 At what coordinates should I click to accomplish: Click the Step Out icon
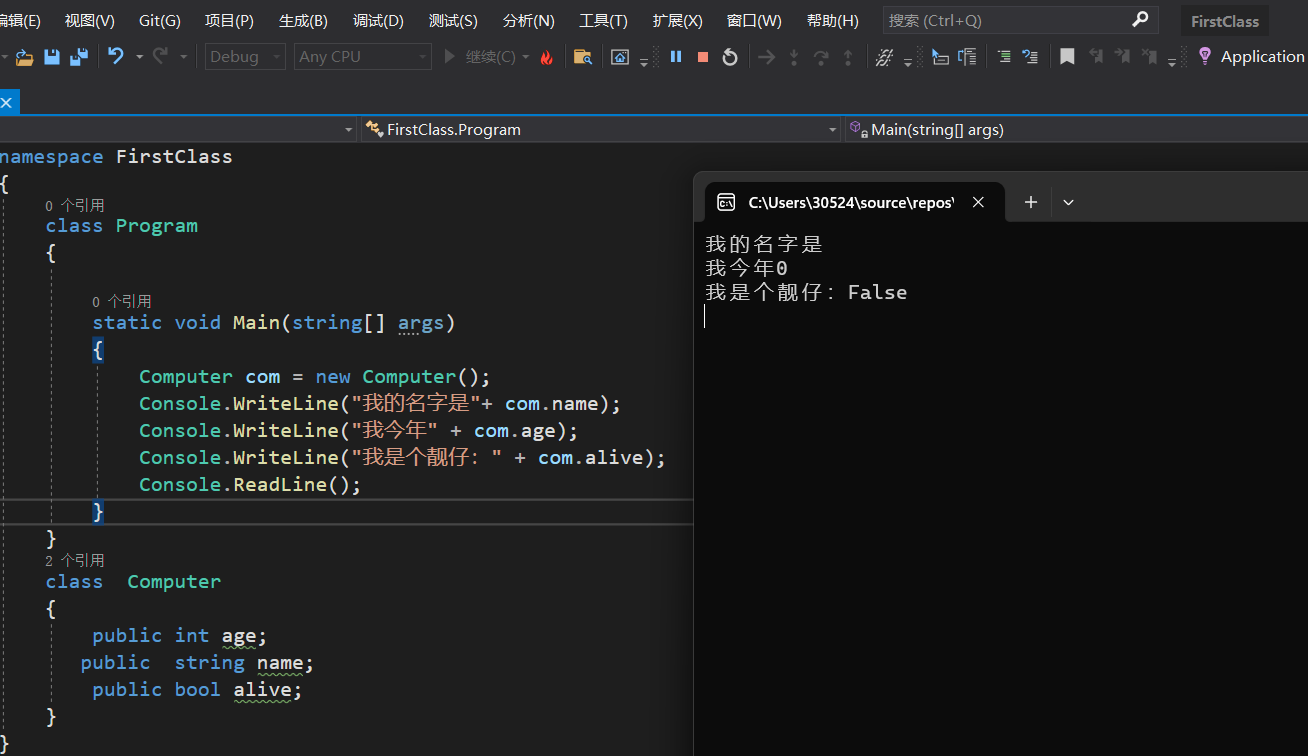click(848, 57)
